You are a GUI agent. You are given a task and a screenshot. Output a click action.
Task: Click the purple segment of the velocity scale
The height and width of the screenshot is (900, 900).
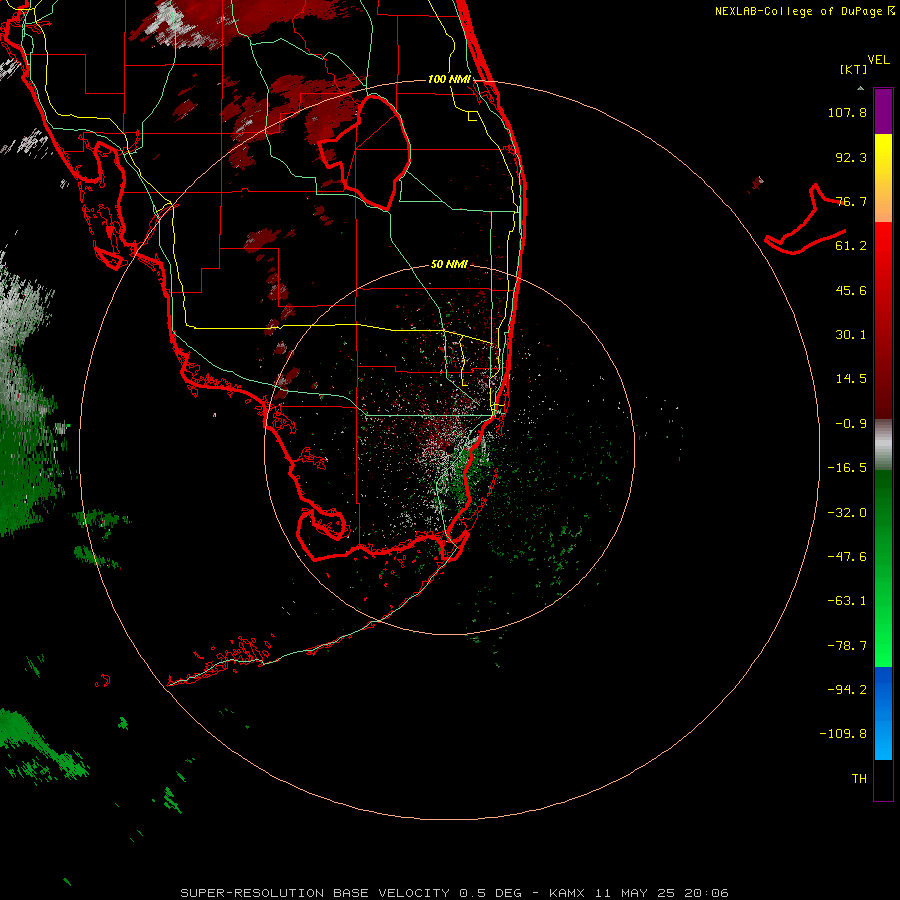tap(883, 111)
